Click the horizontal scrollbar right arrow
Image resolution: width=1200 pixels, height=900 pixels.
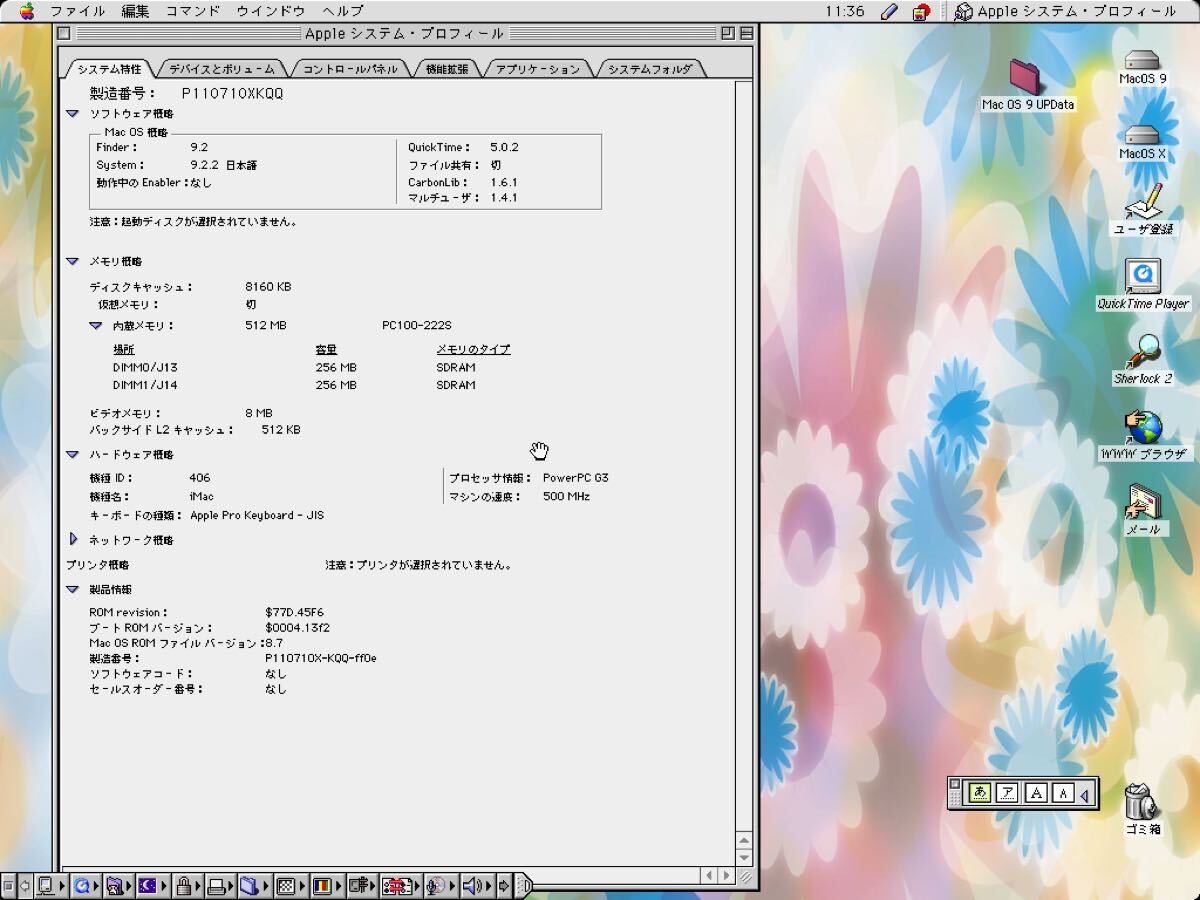[x=726, y=875]
